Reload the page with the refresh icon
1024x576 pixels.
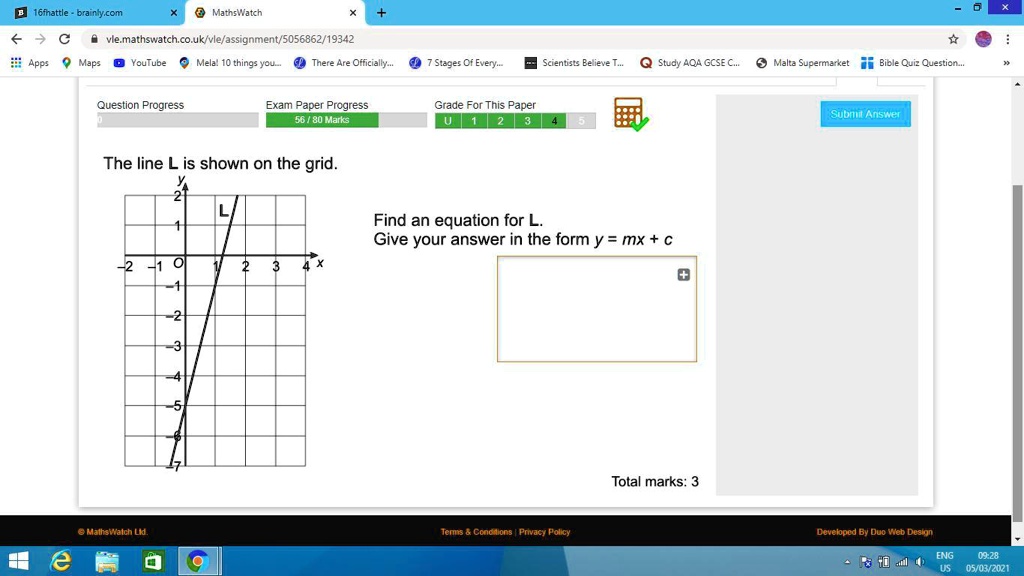click(63, 38)
